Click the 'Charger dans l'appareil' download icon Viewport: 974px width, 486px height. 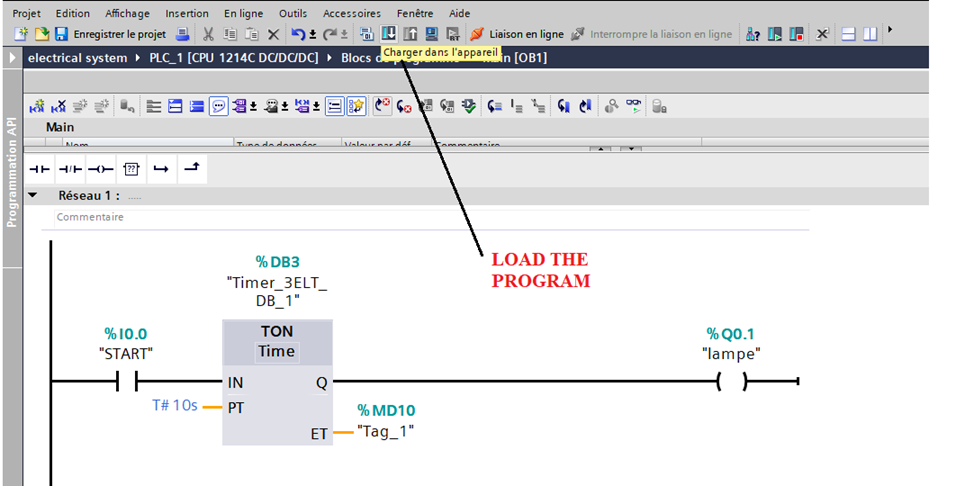[389, 34]
